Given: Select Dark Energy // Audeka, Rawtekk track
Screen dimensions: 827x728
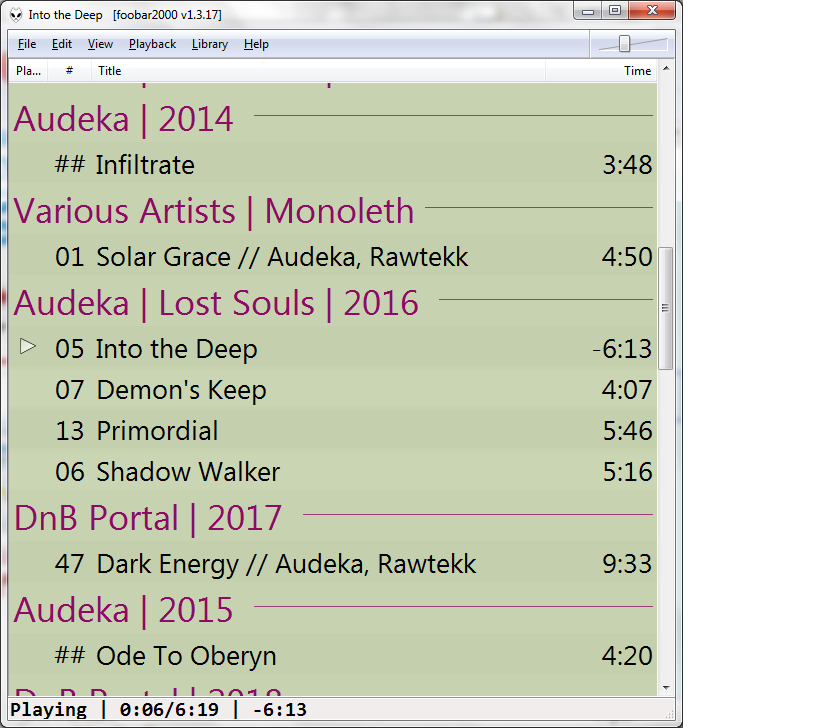Looking at the screenshot, I should [x=333, y=564].
